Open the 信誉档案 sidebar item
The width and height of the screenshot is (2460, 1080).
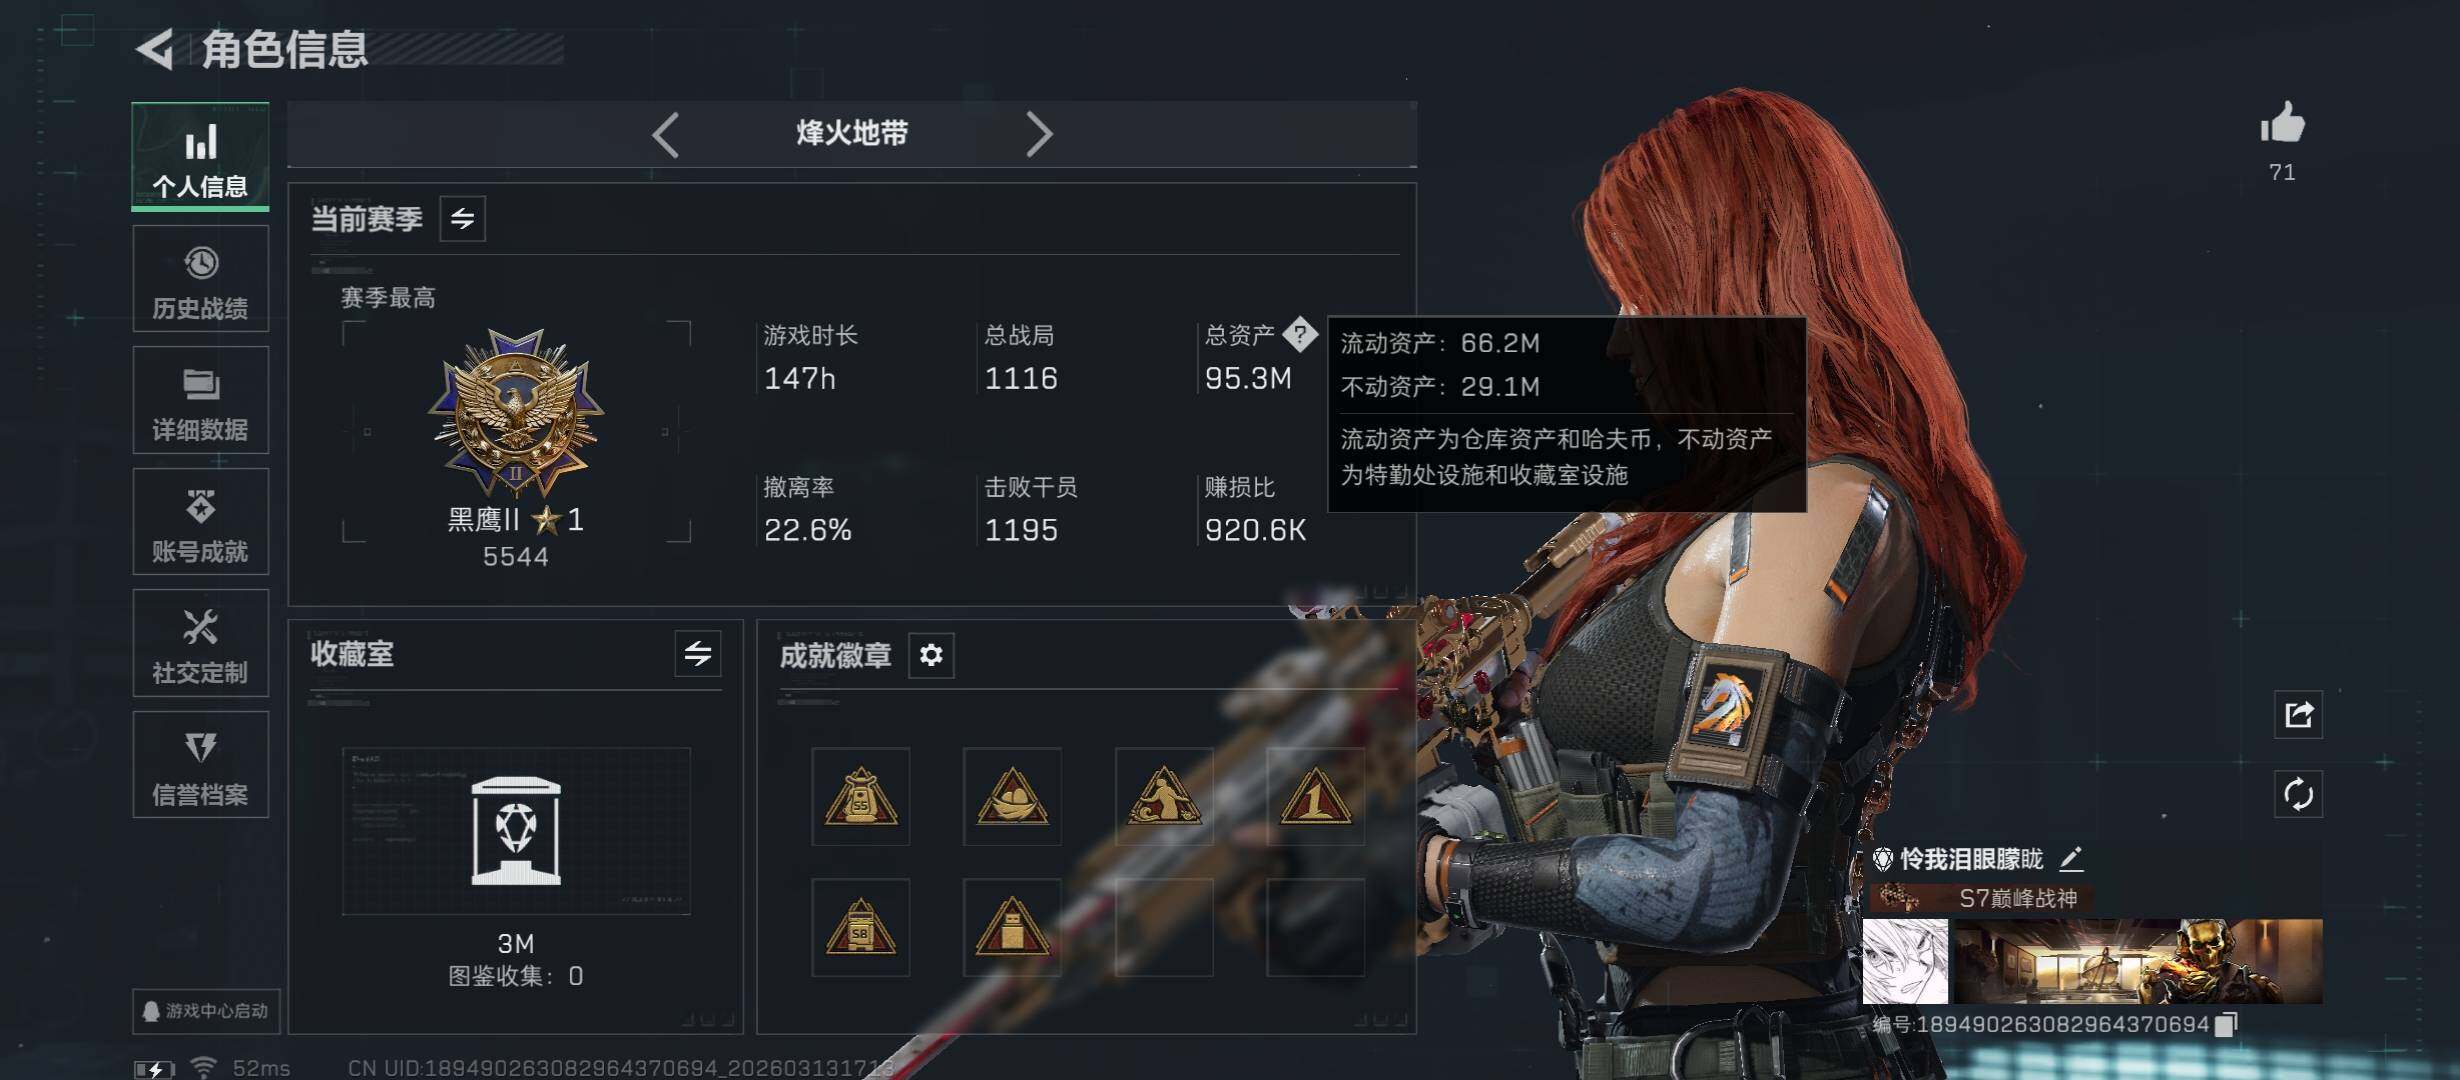coord(200,765)
